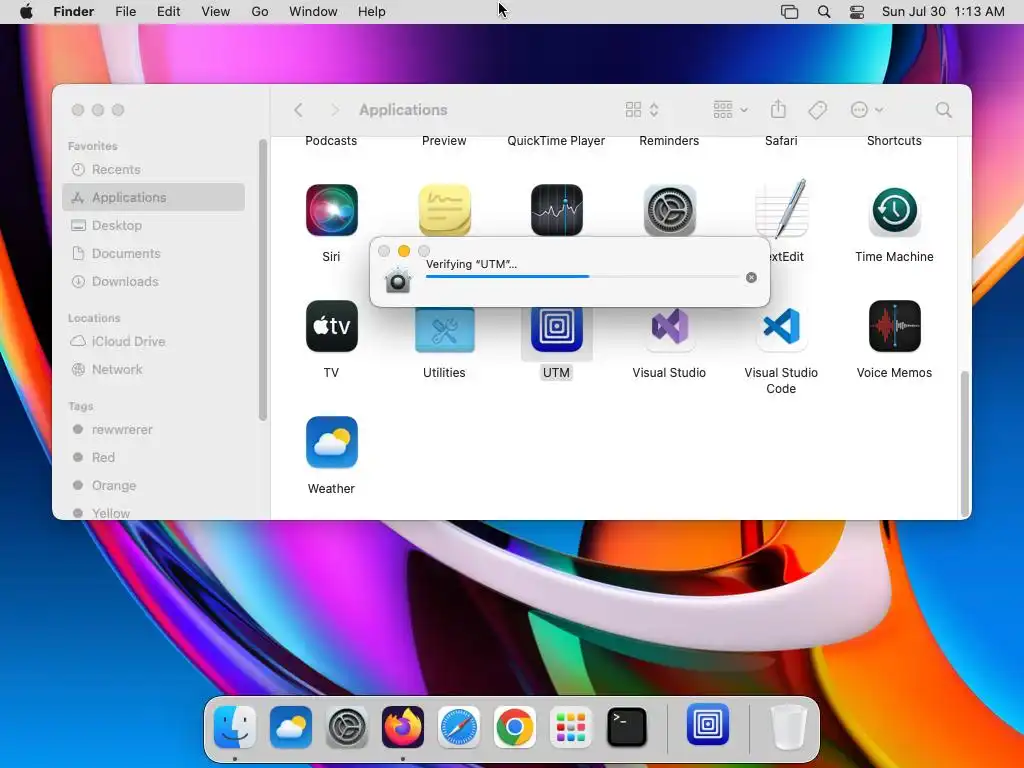The image size is (1024, 768).
Task: Open the Visual Studio Code app icon
Action: click(x=782, y=326)
